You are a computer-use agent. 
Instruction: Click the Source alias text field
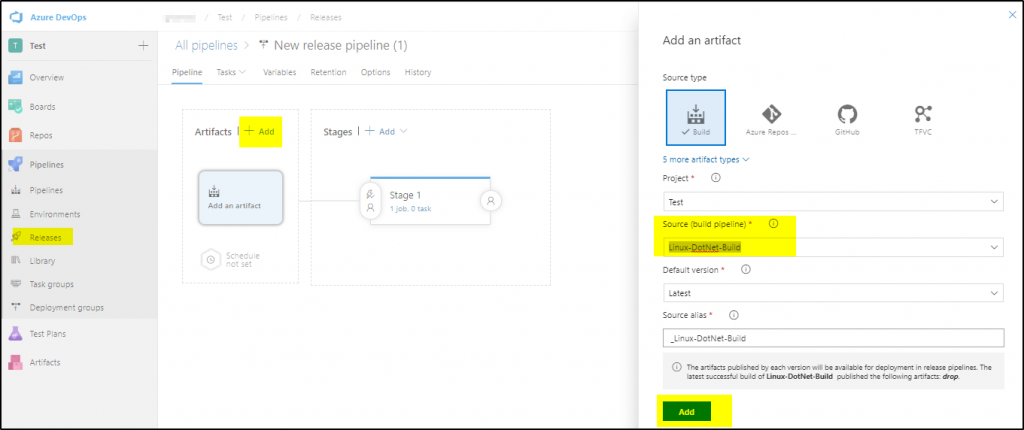[x=832, y=338]
